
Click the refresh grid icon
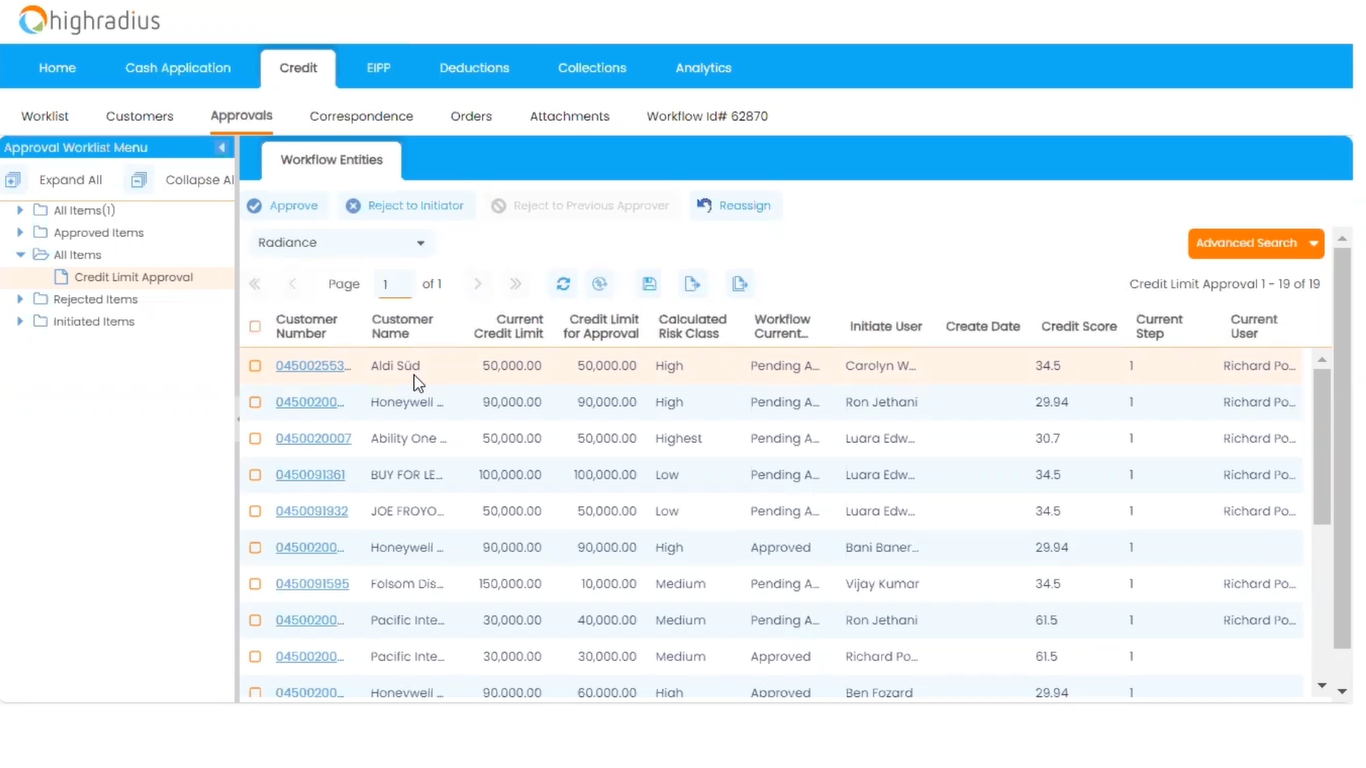point(562,283)
